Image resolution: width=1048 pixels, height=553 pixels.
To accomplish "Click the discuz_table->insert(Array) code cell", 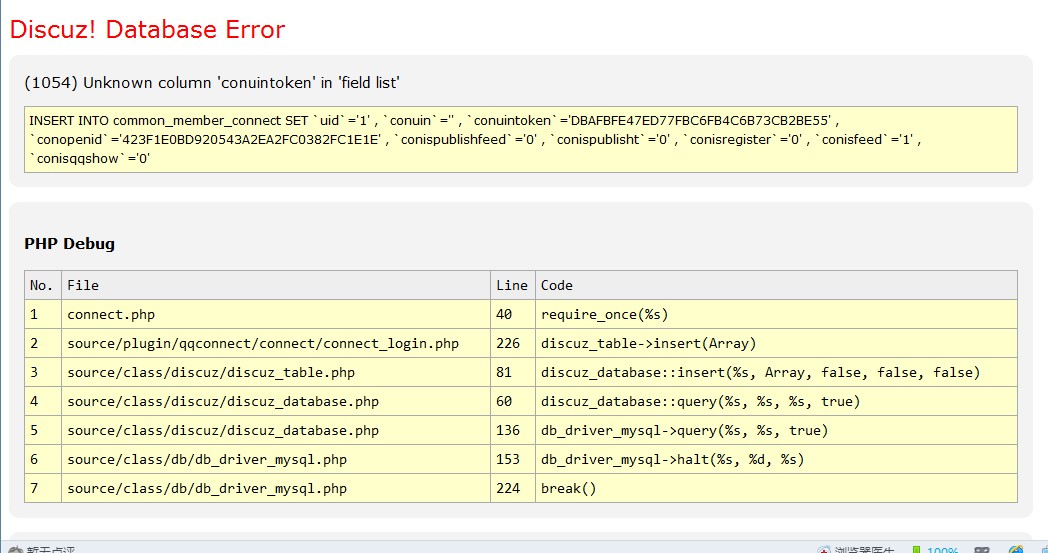I will pos(648,343).
